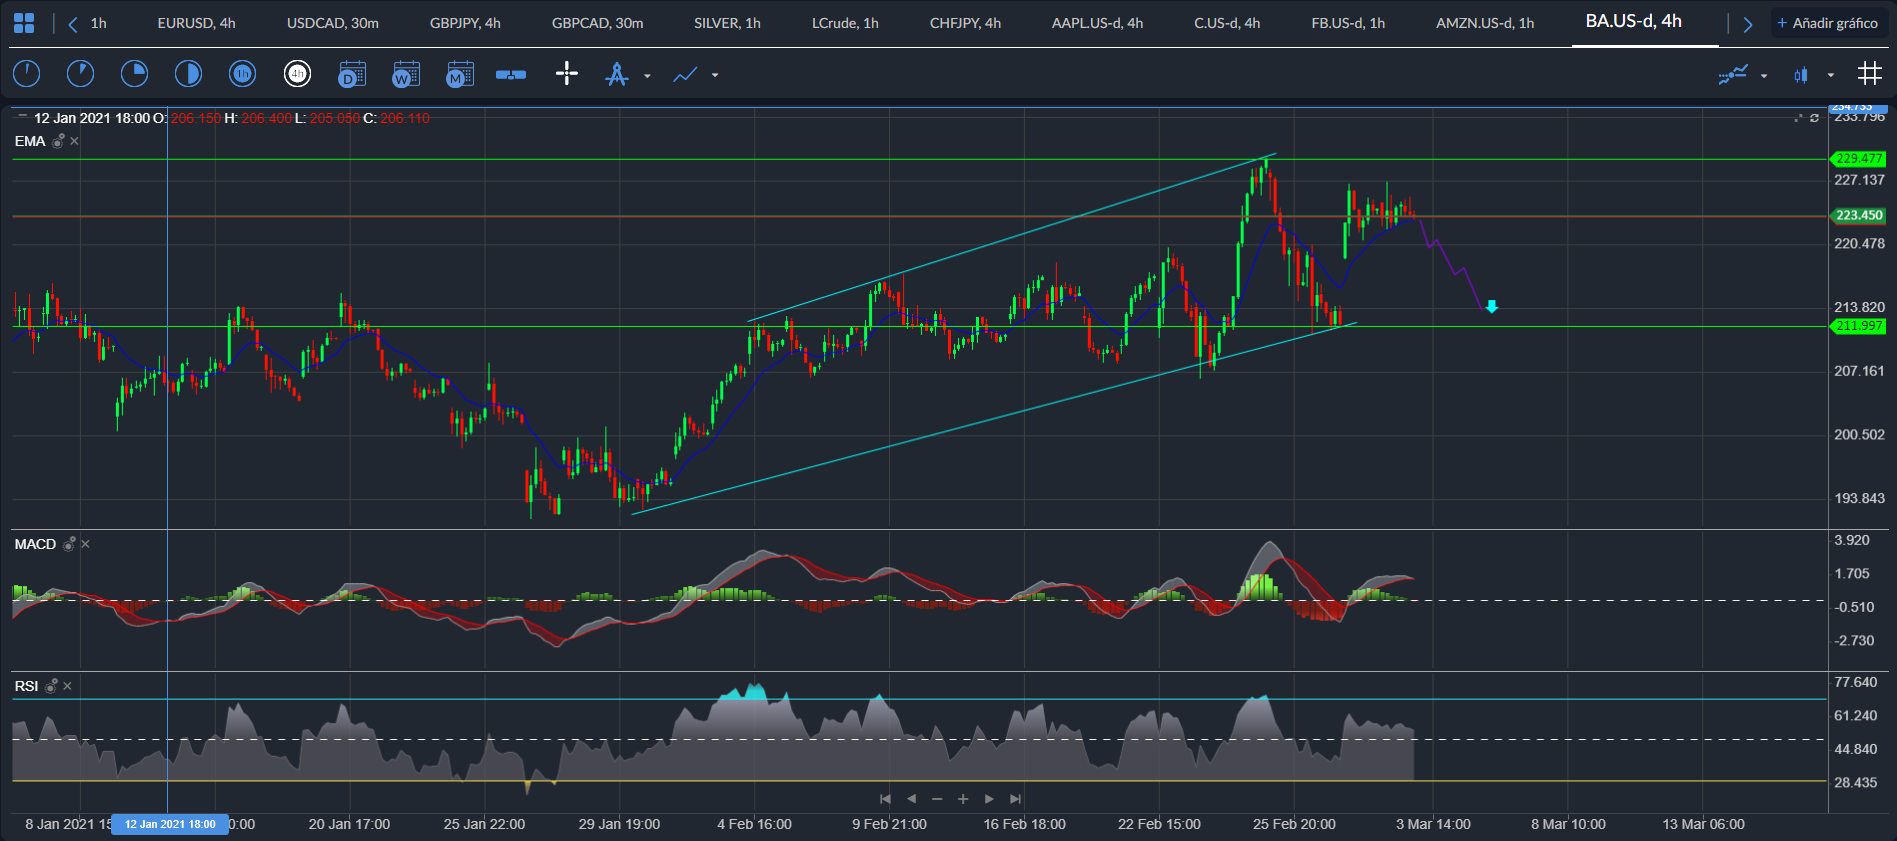Select the Monthly timeframe calendar icon

[x=460, y=74]
